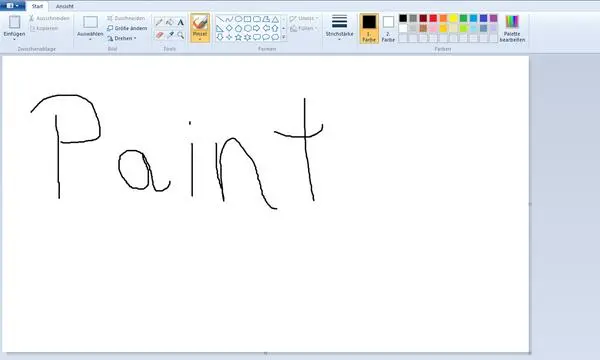Open the Füllen fill dropdown

pos(304,28)
